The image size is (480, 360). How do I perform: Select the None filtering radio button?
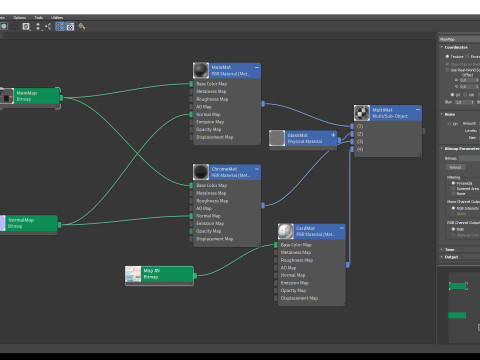pyautogui.click(x=453, y=194)
